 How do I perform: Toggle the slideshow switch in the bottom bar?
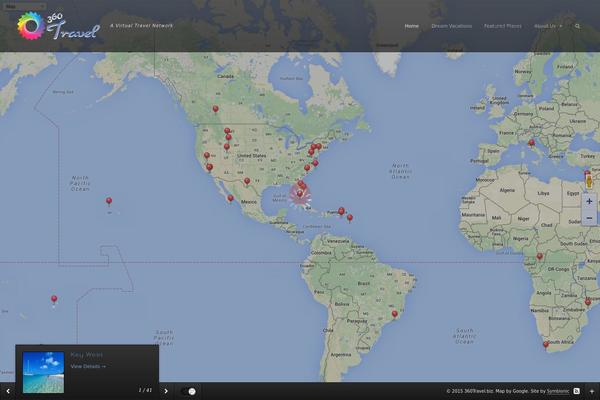(x=188, y=391)
